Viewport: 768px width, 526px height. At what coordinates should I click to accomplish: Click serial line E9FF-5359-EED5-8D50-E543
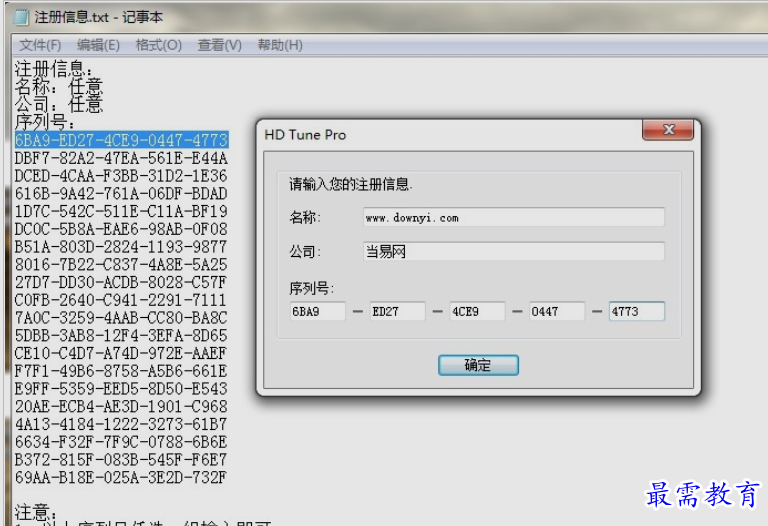pos(121,388)
